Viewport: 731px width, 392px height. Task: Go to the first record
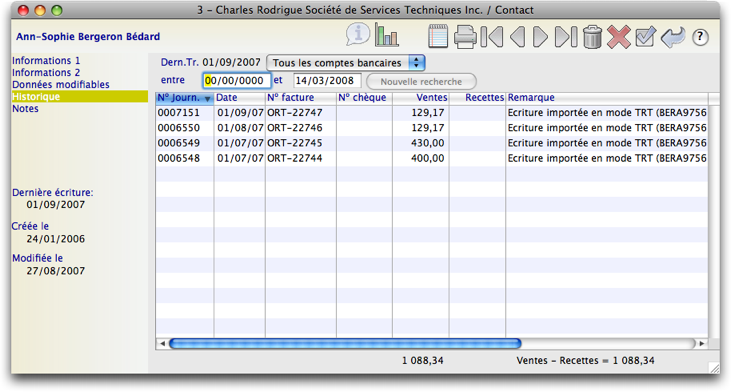[492, 37]
